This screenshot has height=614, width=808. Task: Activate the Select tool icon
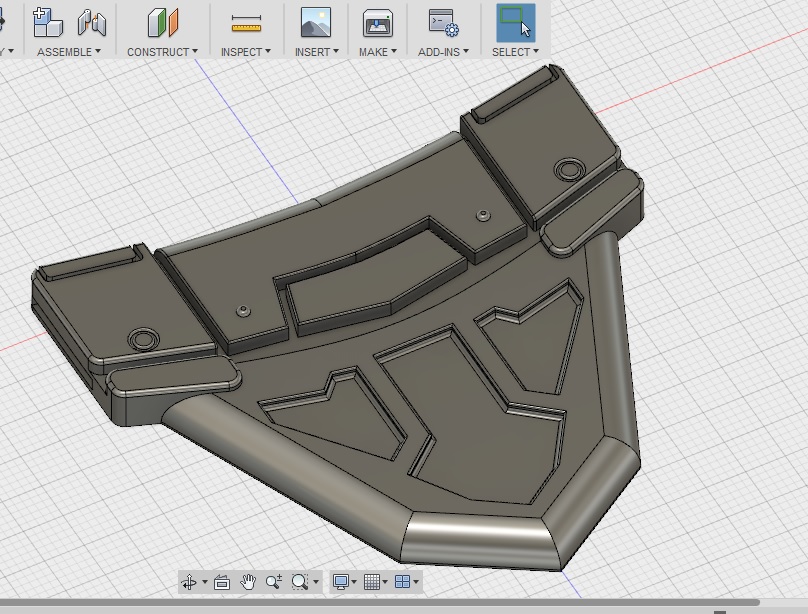click(515, 23)
